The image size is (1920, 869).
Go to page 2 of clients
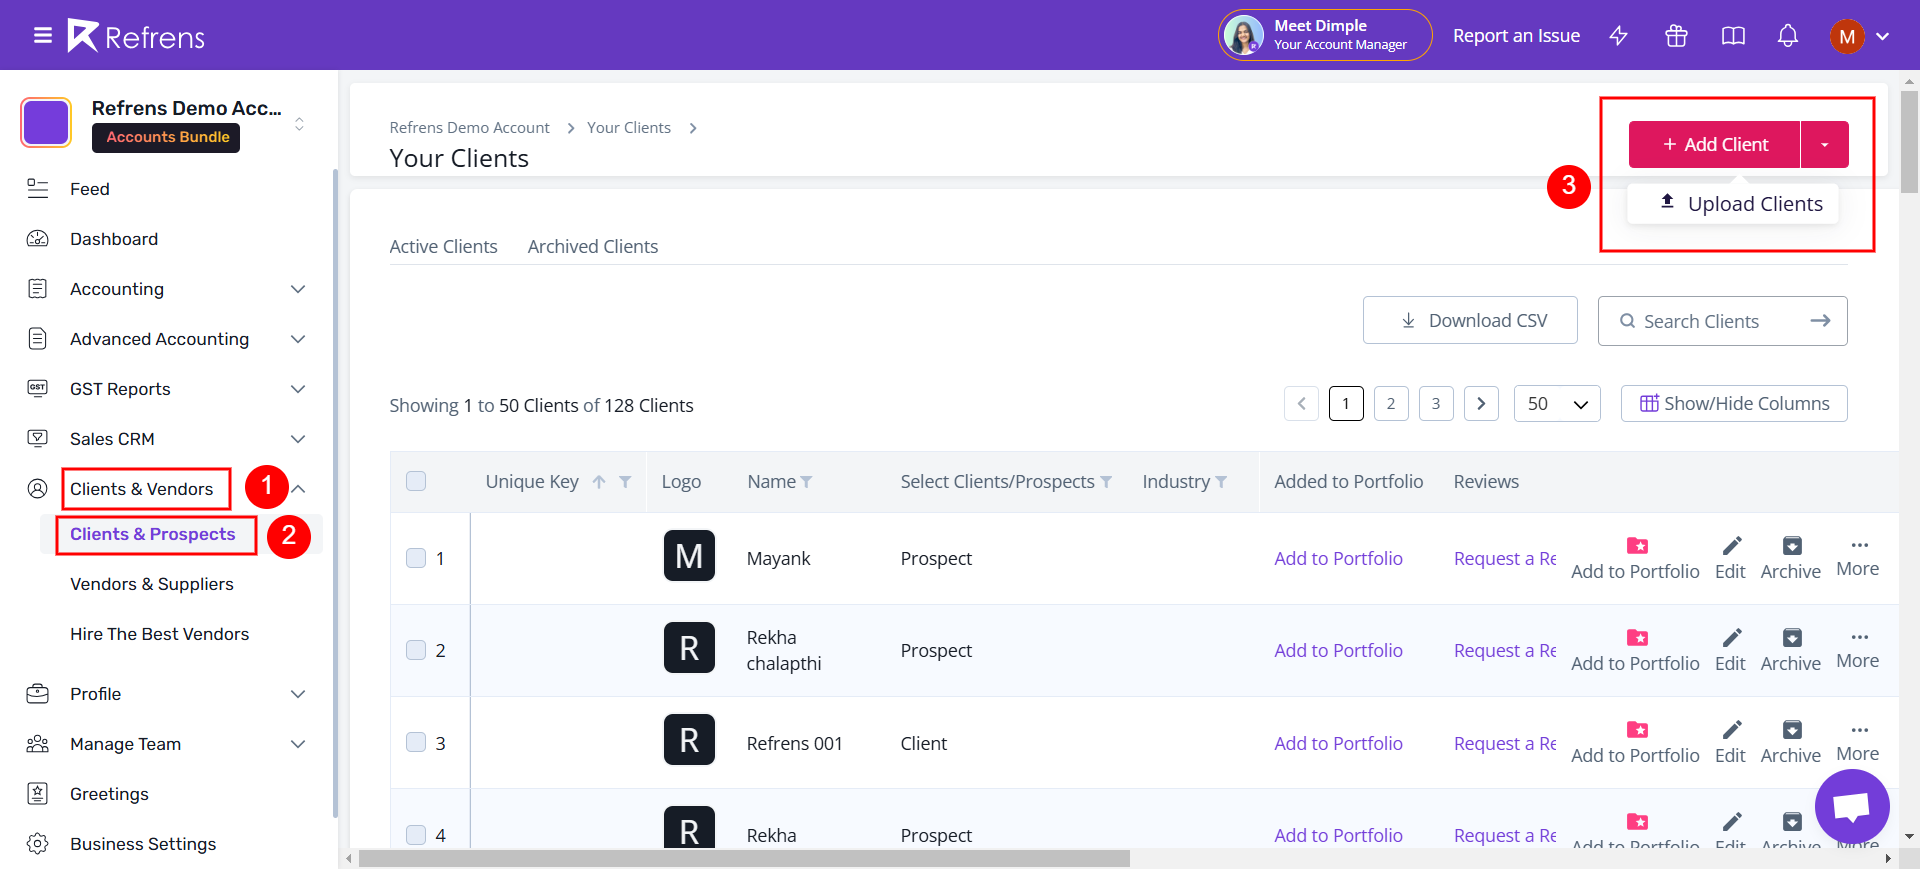[1391, 404]
